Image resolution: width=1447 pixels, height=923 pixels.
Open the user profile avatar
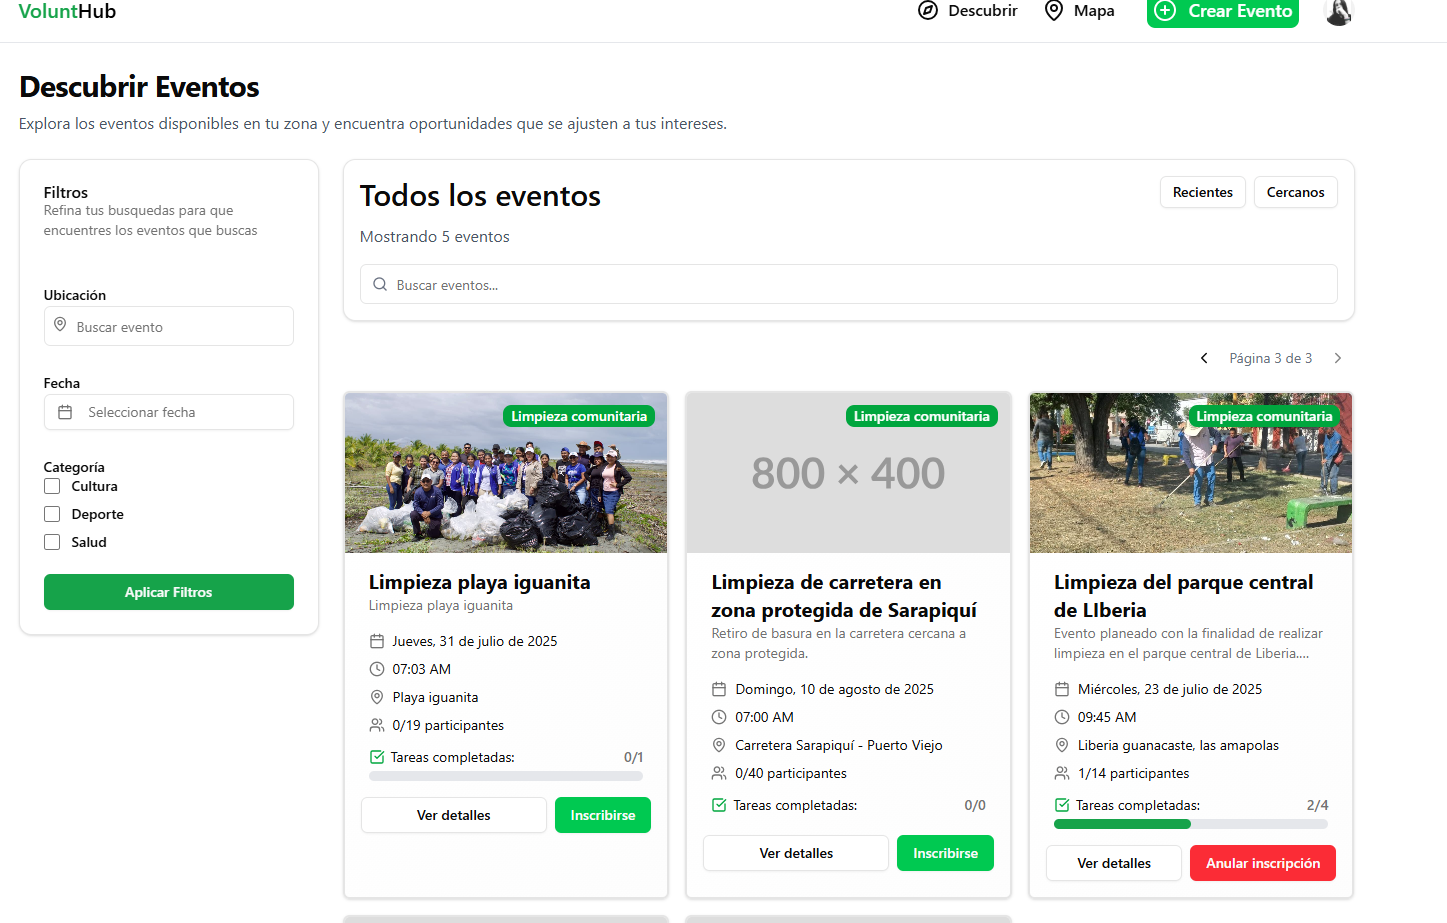pyautogui.click(x=1338, y=12)
